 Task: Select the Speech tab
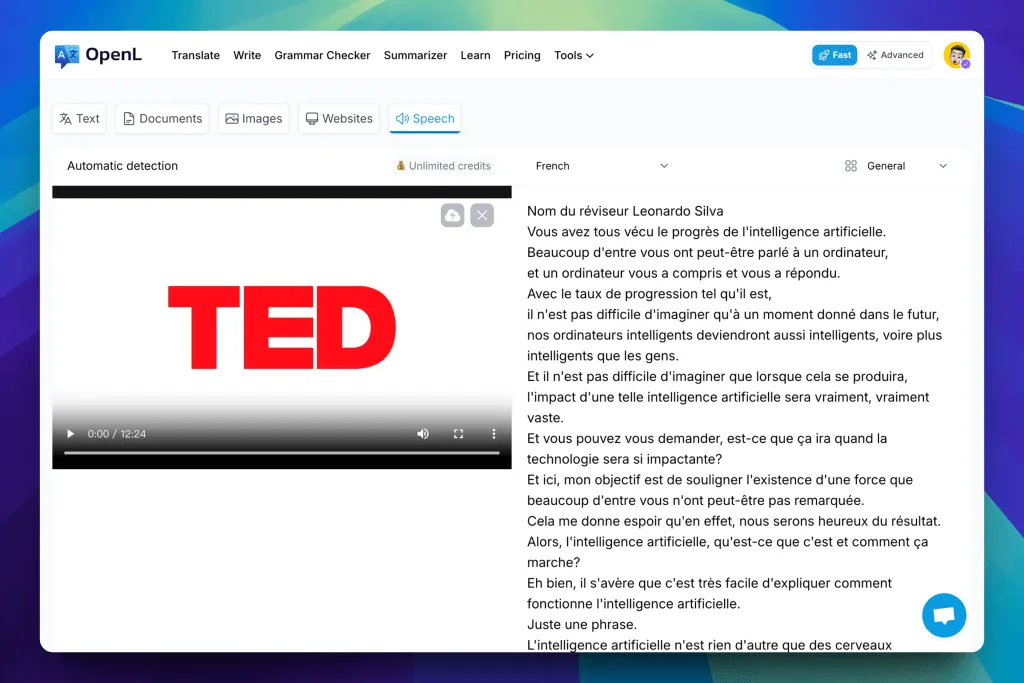point(425,118)
